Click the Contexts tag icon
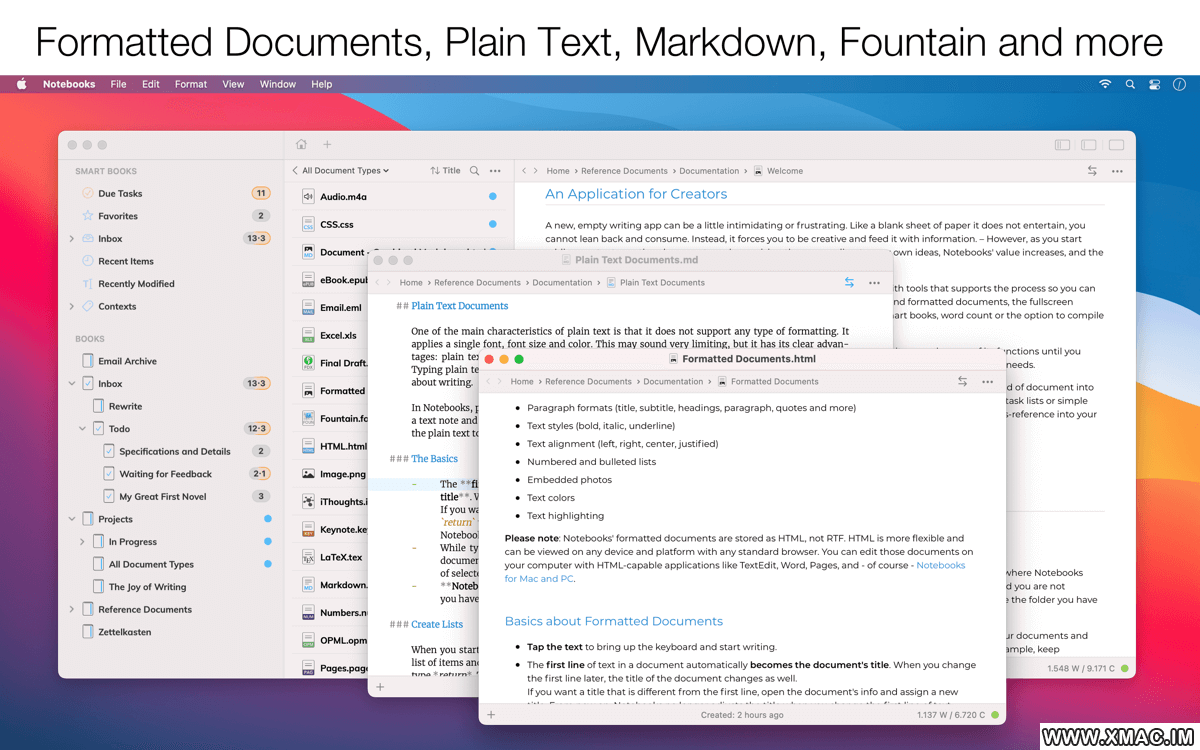The height and width of the screenshot is (750, 1200). click(88, 306)
